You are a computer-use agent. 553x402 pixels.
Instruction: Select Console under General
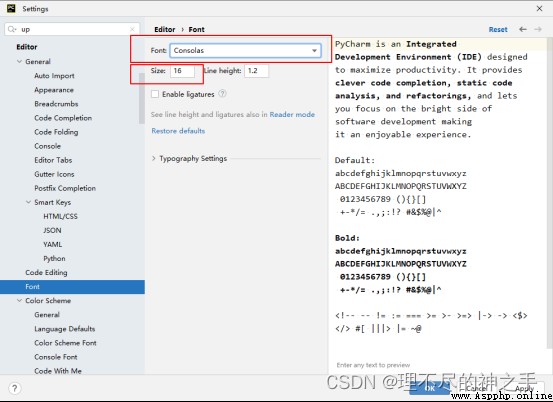tap(48, 146)
